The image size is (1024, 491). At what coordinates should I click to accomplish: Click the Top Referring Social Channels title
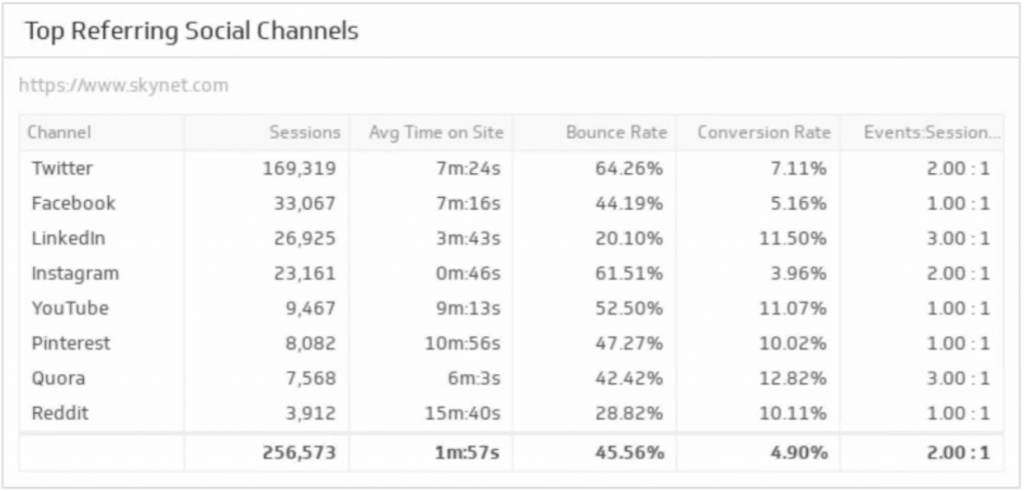pyautogui.click(x=191, y=31)
